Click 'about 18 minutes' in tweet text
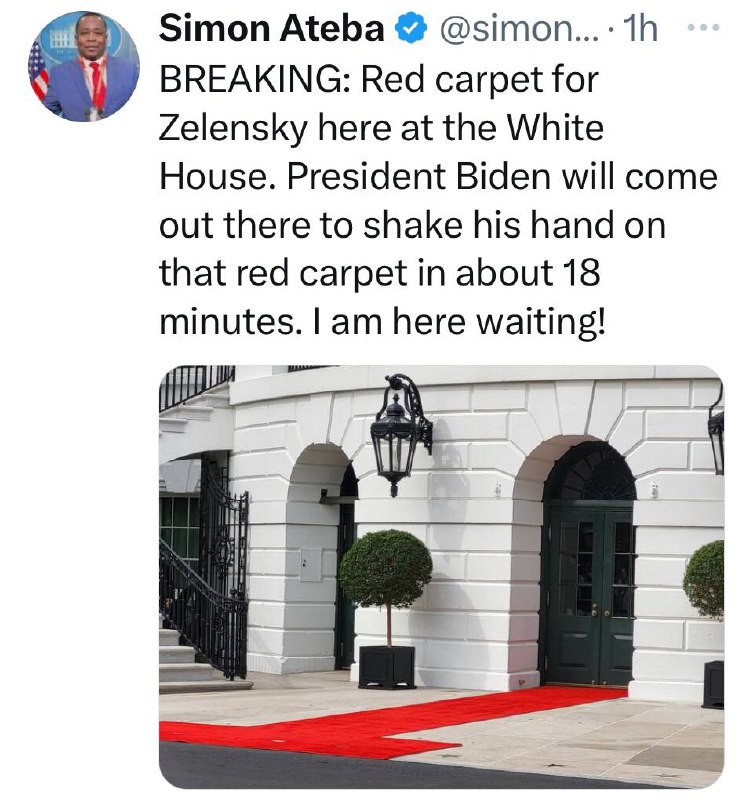753x800 pixels. 380,298
